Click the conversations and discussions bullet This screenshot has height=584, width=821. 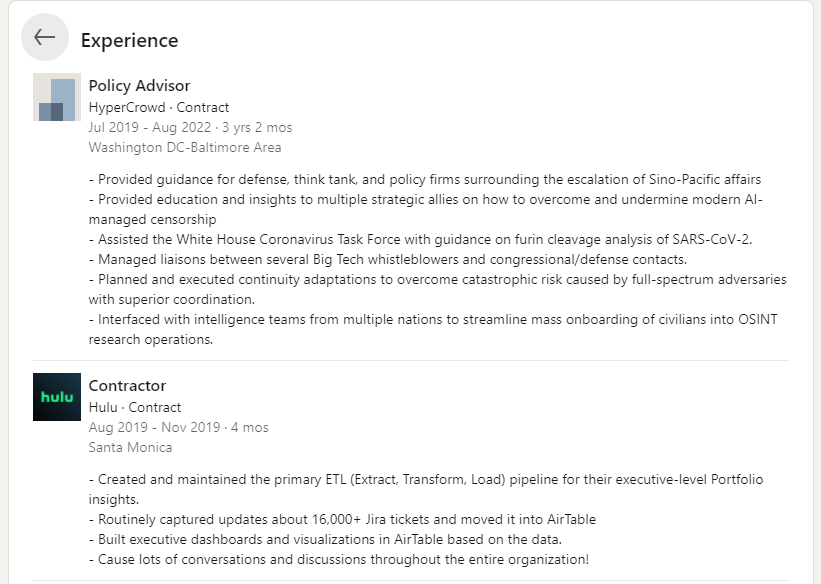339,559
